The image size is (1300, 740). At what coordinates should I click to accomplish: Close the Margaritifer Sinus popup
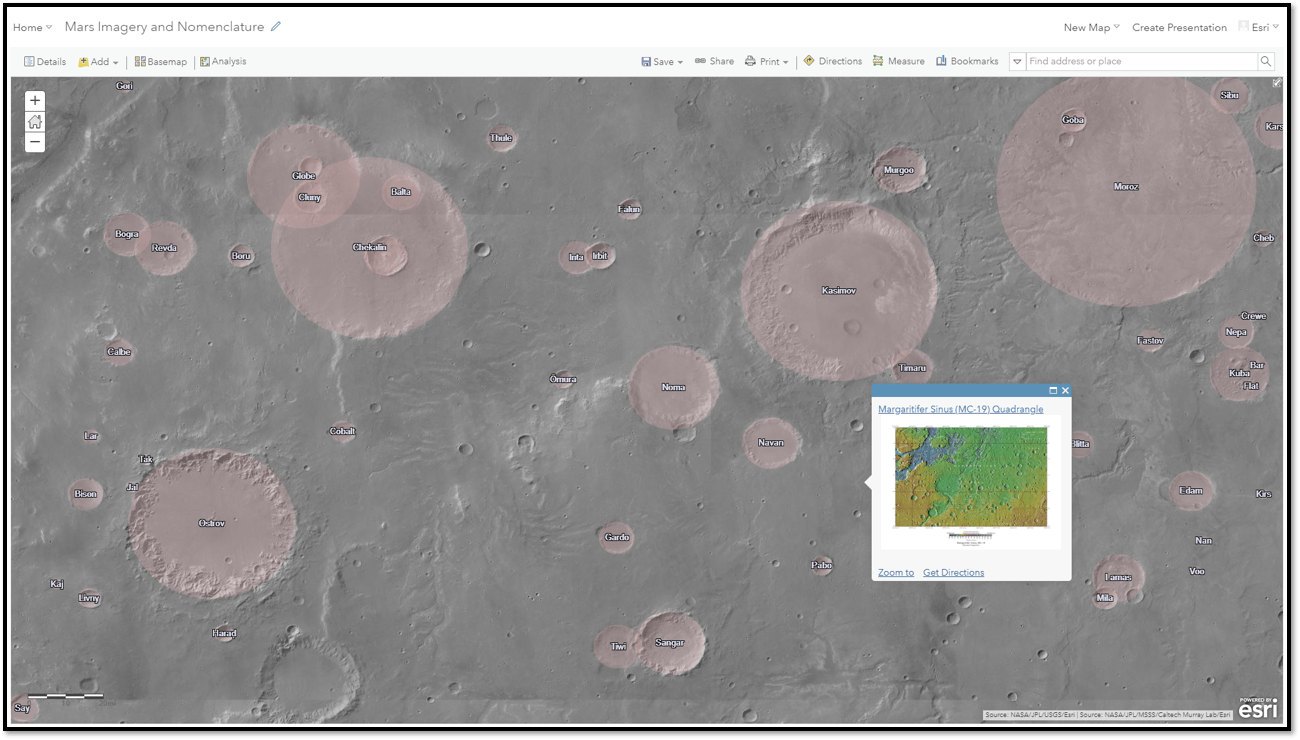1065,390
